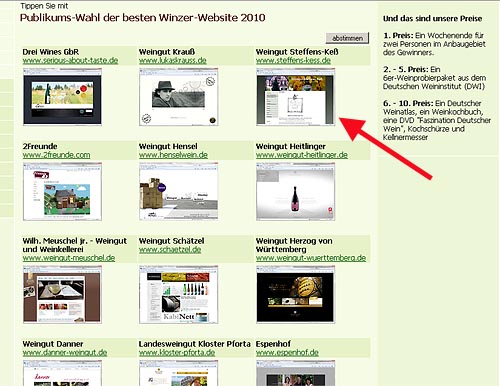Click the 2Freunde heading
This screenshot has height=386, width=500.
click(40, 146)
